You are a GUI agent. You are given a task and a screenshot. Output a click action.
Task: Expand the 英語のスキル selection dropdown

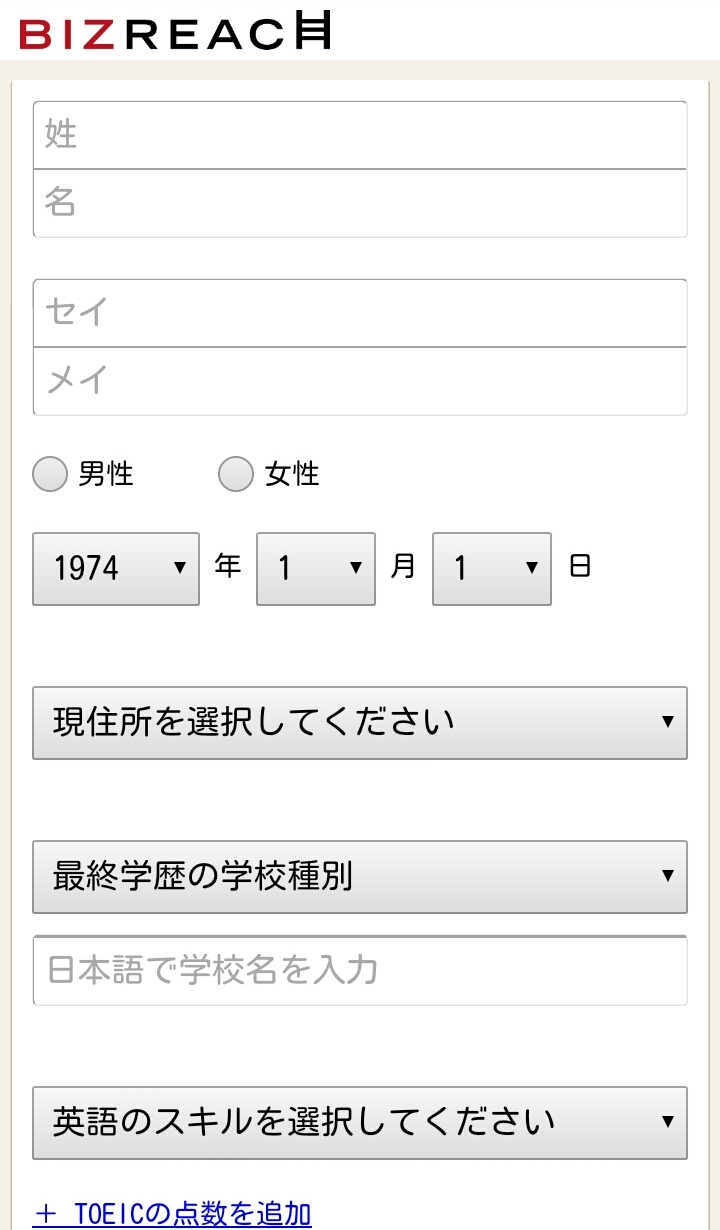pos(359,1123)
